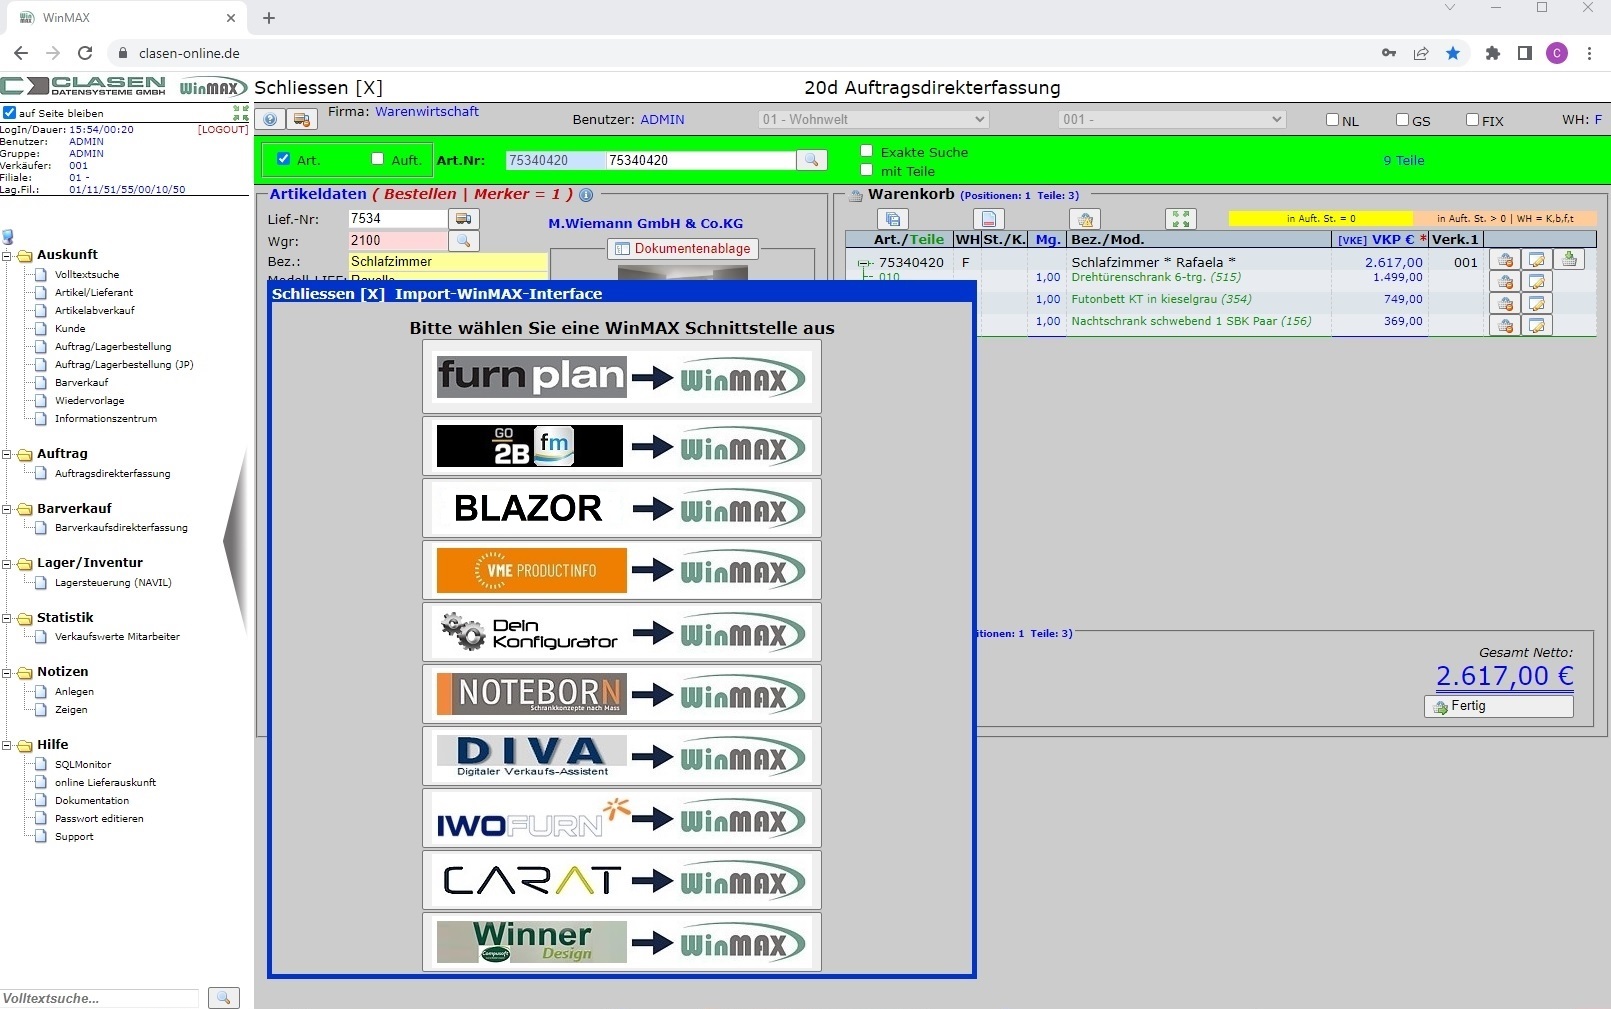
Task: Collapse the Notizen tree folder
Action: (7, 672)
